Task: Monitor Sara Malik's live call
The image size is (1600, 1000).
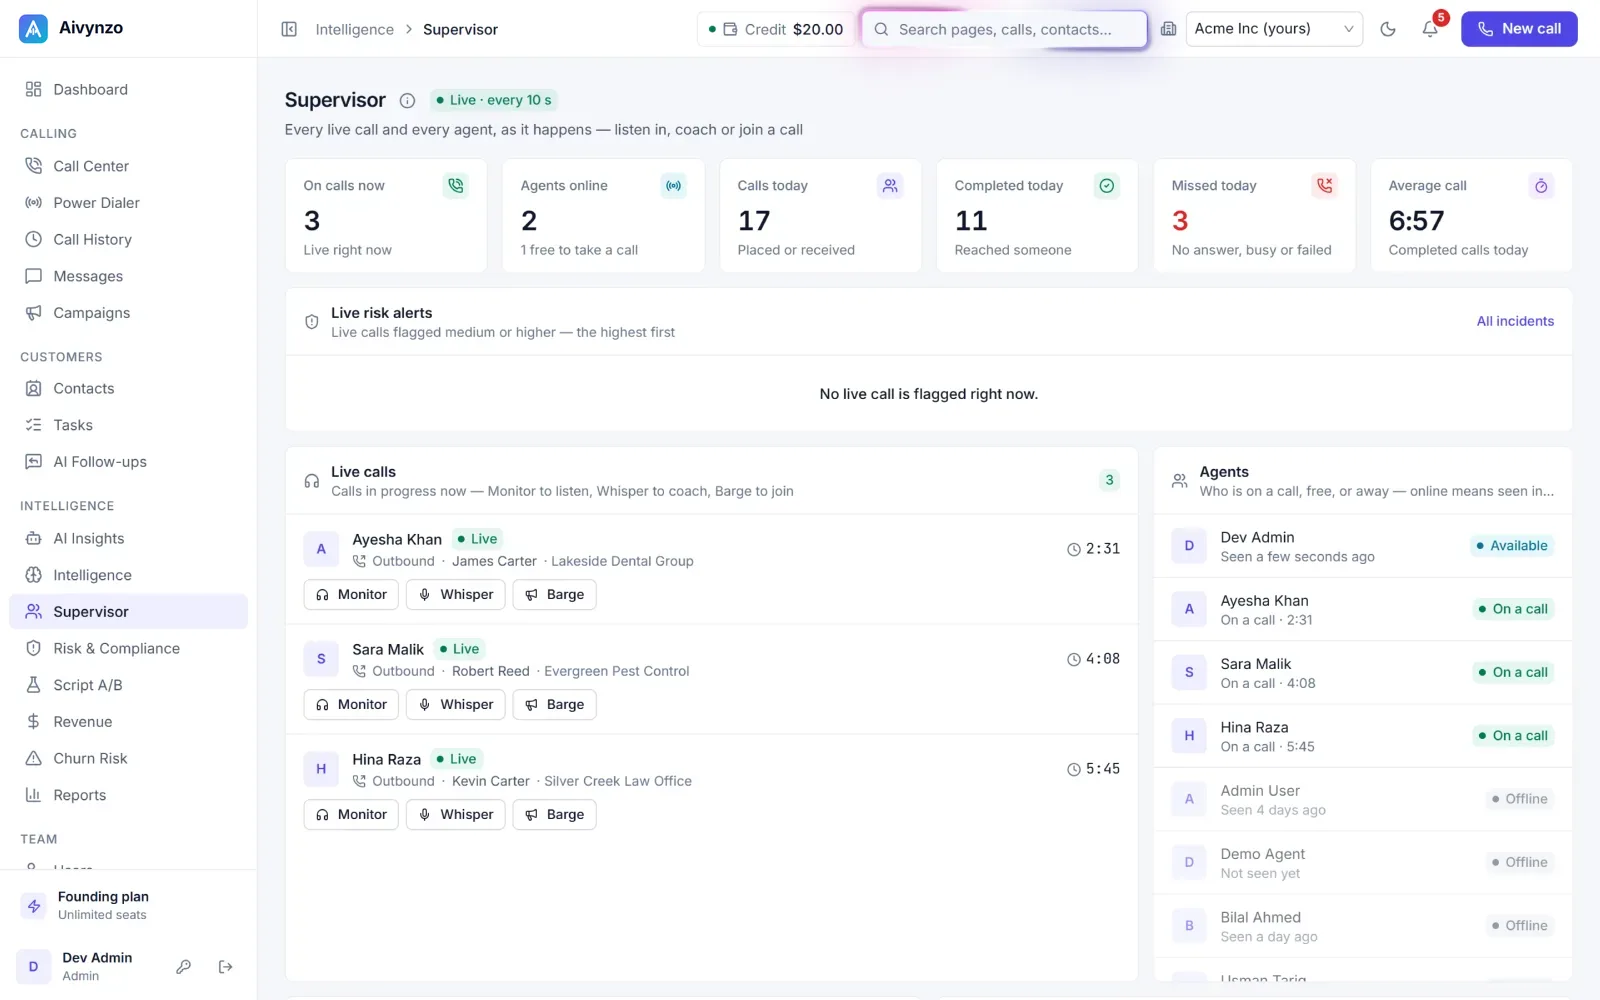Action: 351,704
